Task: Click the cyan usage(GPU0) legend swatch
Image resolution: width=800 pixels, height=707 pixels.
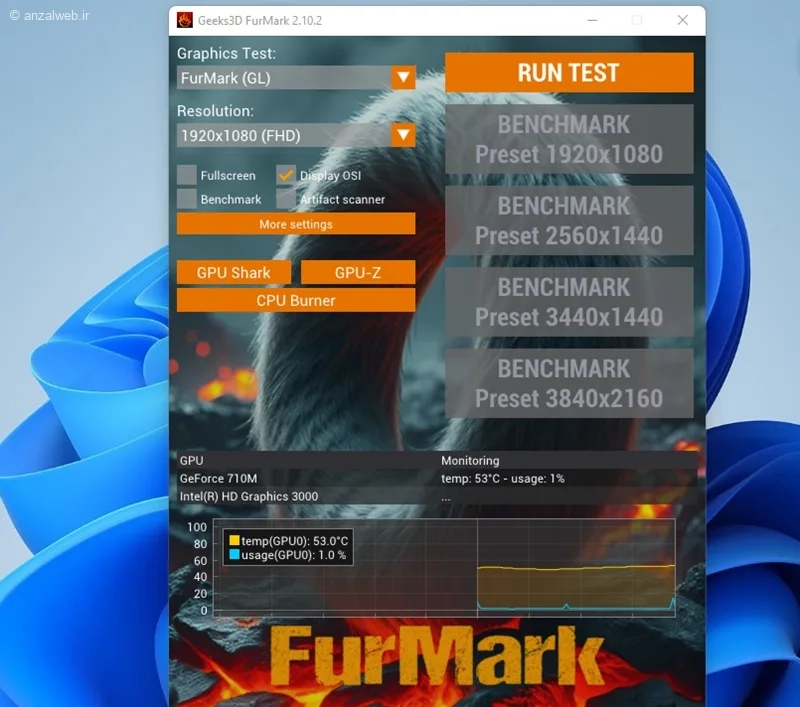Action: 234,554
